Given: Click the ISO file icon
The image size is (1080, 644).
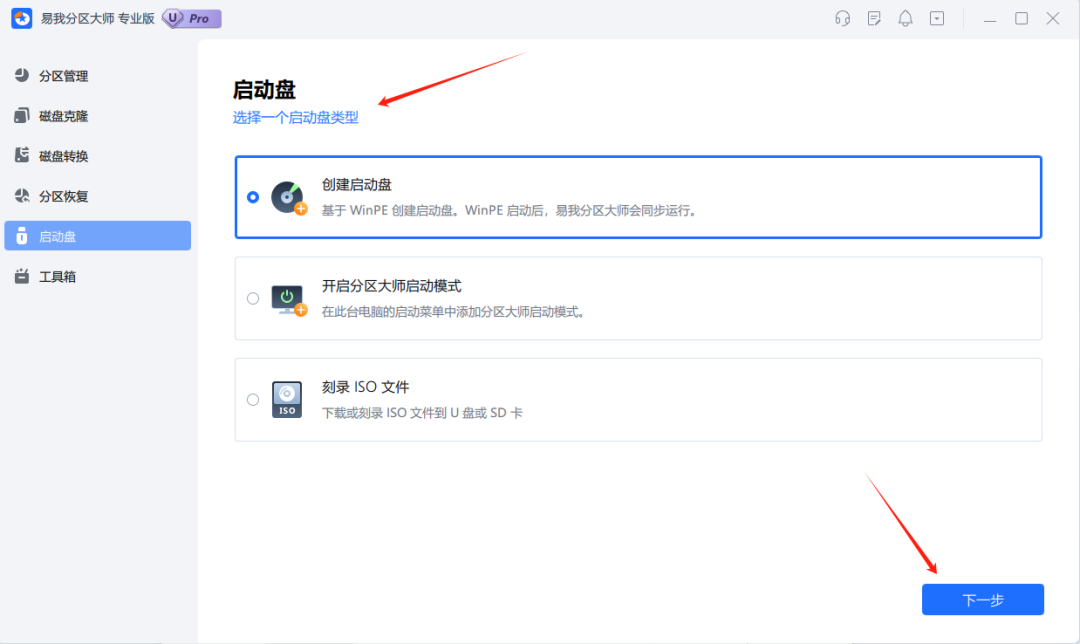Looking at the screenshot, I should coord(287,400).
